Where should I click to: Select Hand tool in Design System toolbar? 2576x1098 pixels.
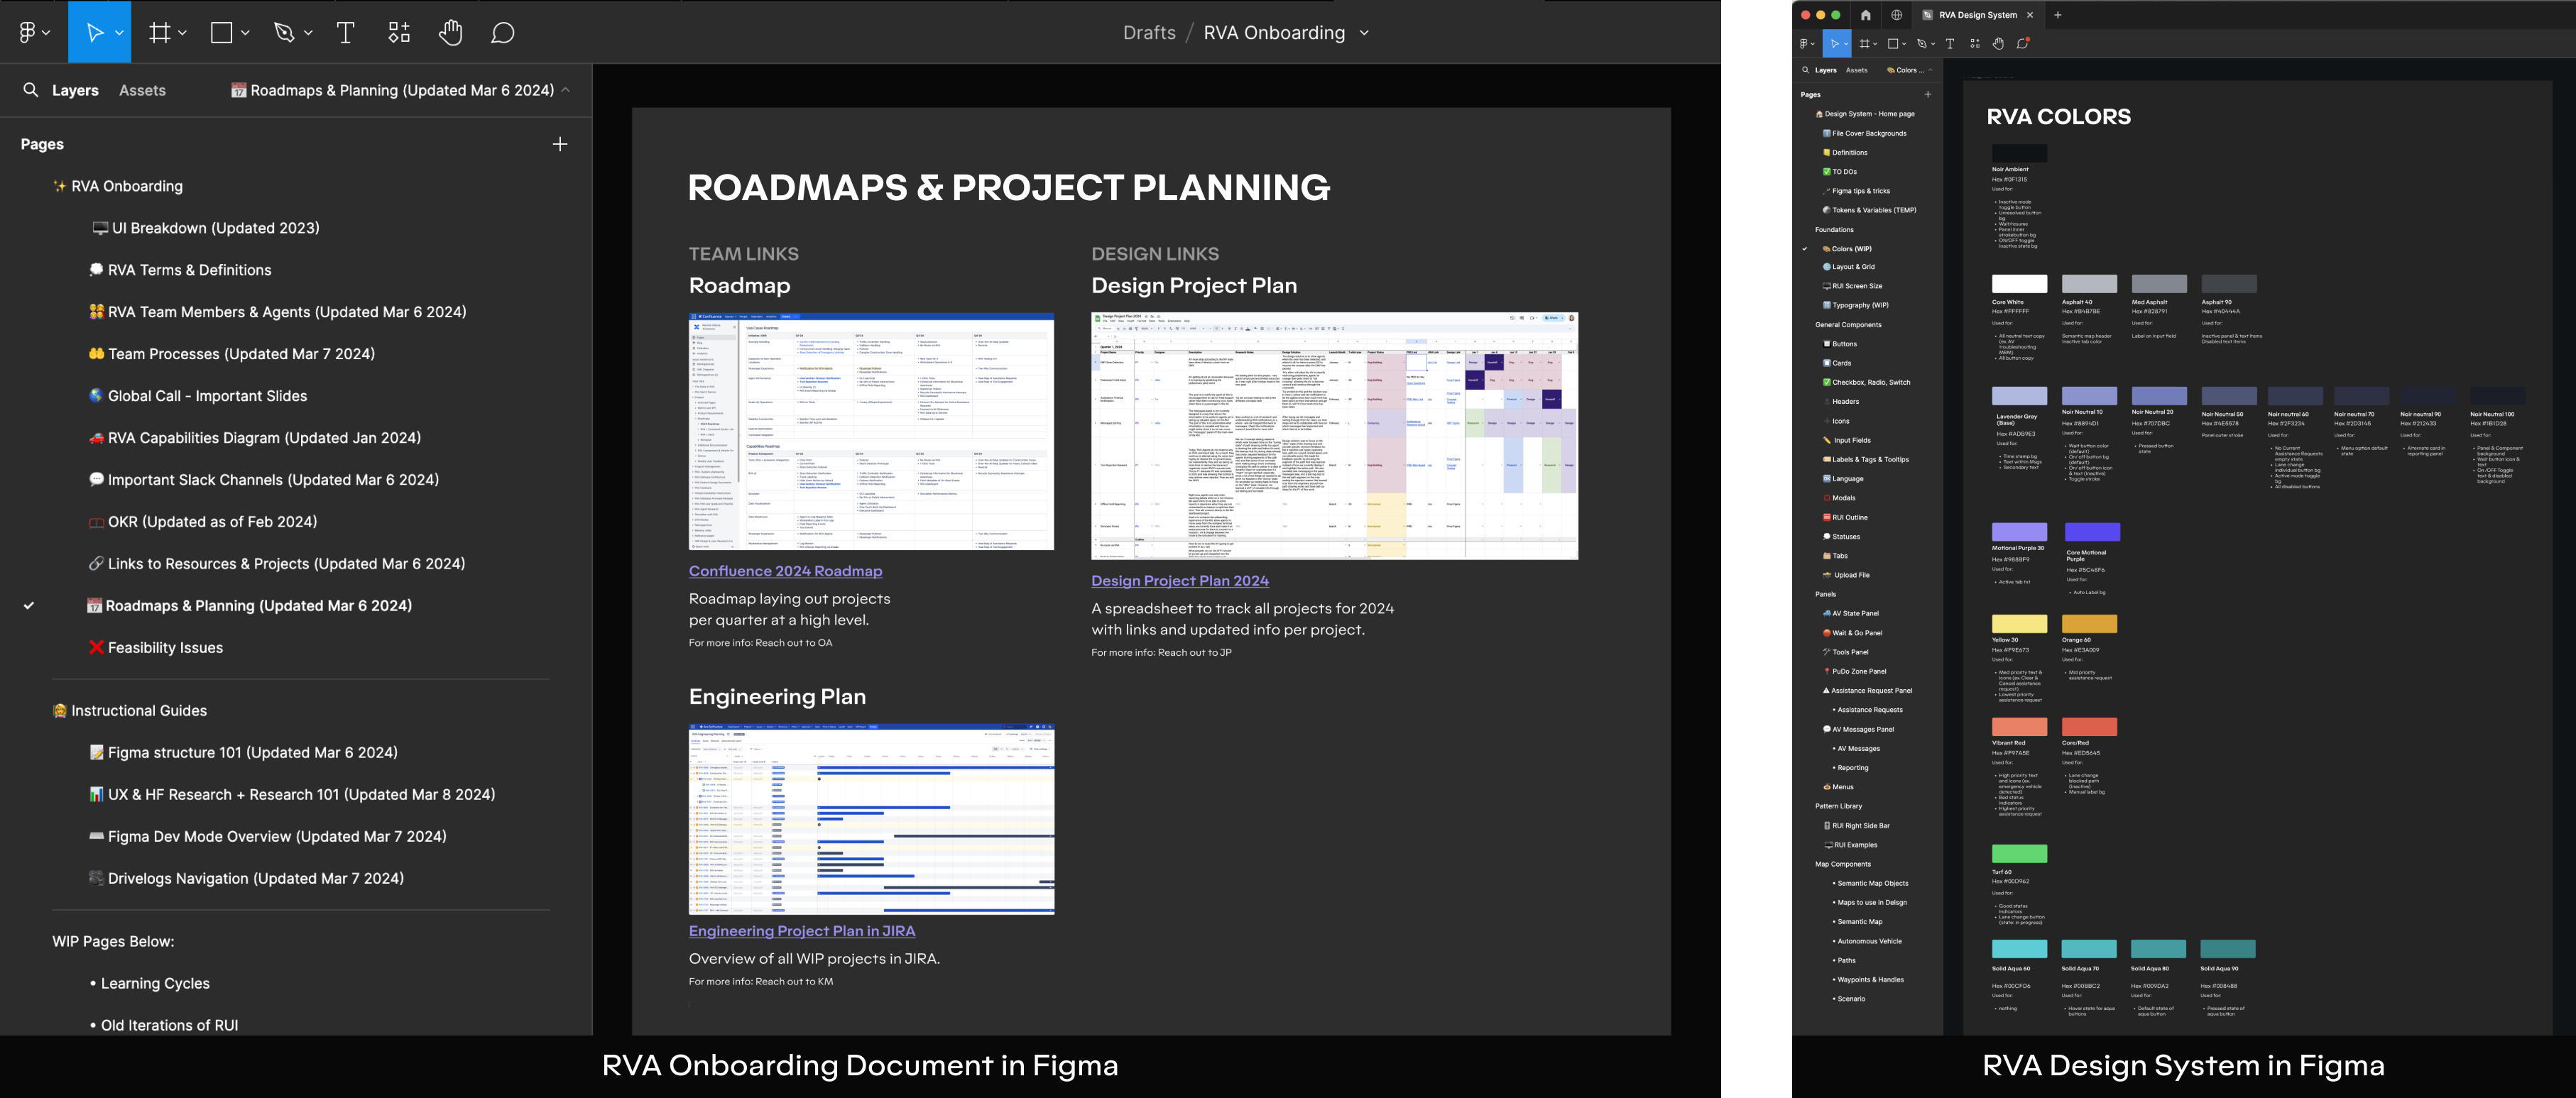(1998, 44)
